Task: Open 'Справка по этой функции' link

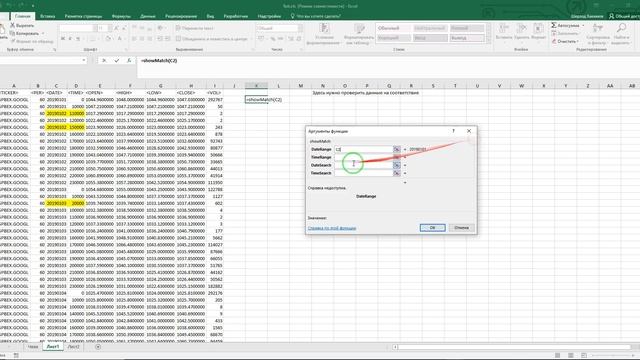Action: point(332,228)
